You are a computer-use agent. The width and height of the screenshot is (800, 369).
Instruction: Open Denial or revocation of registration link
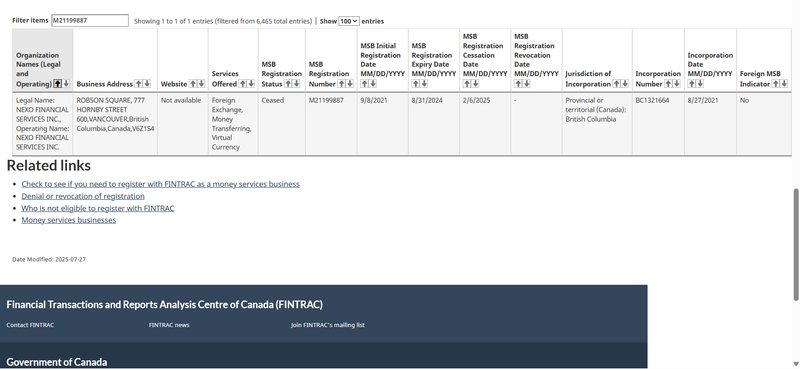[83, 196]
